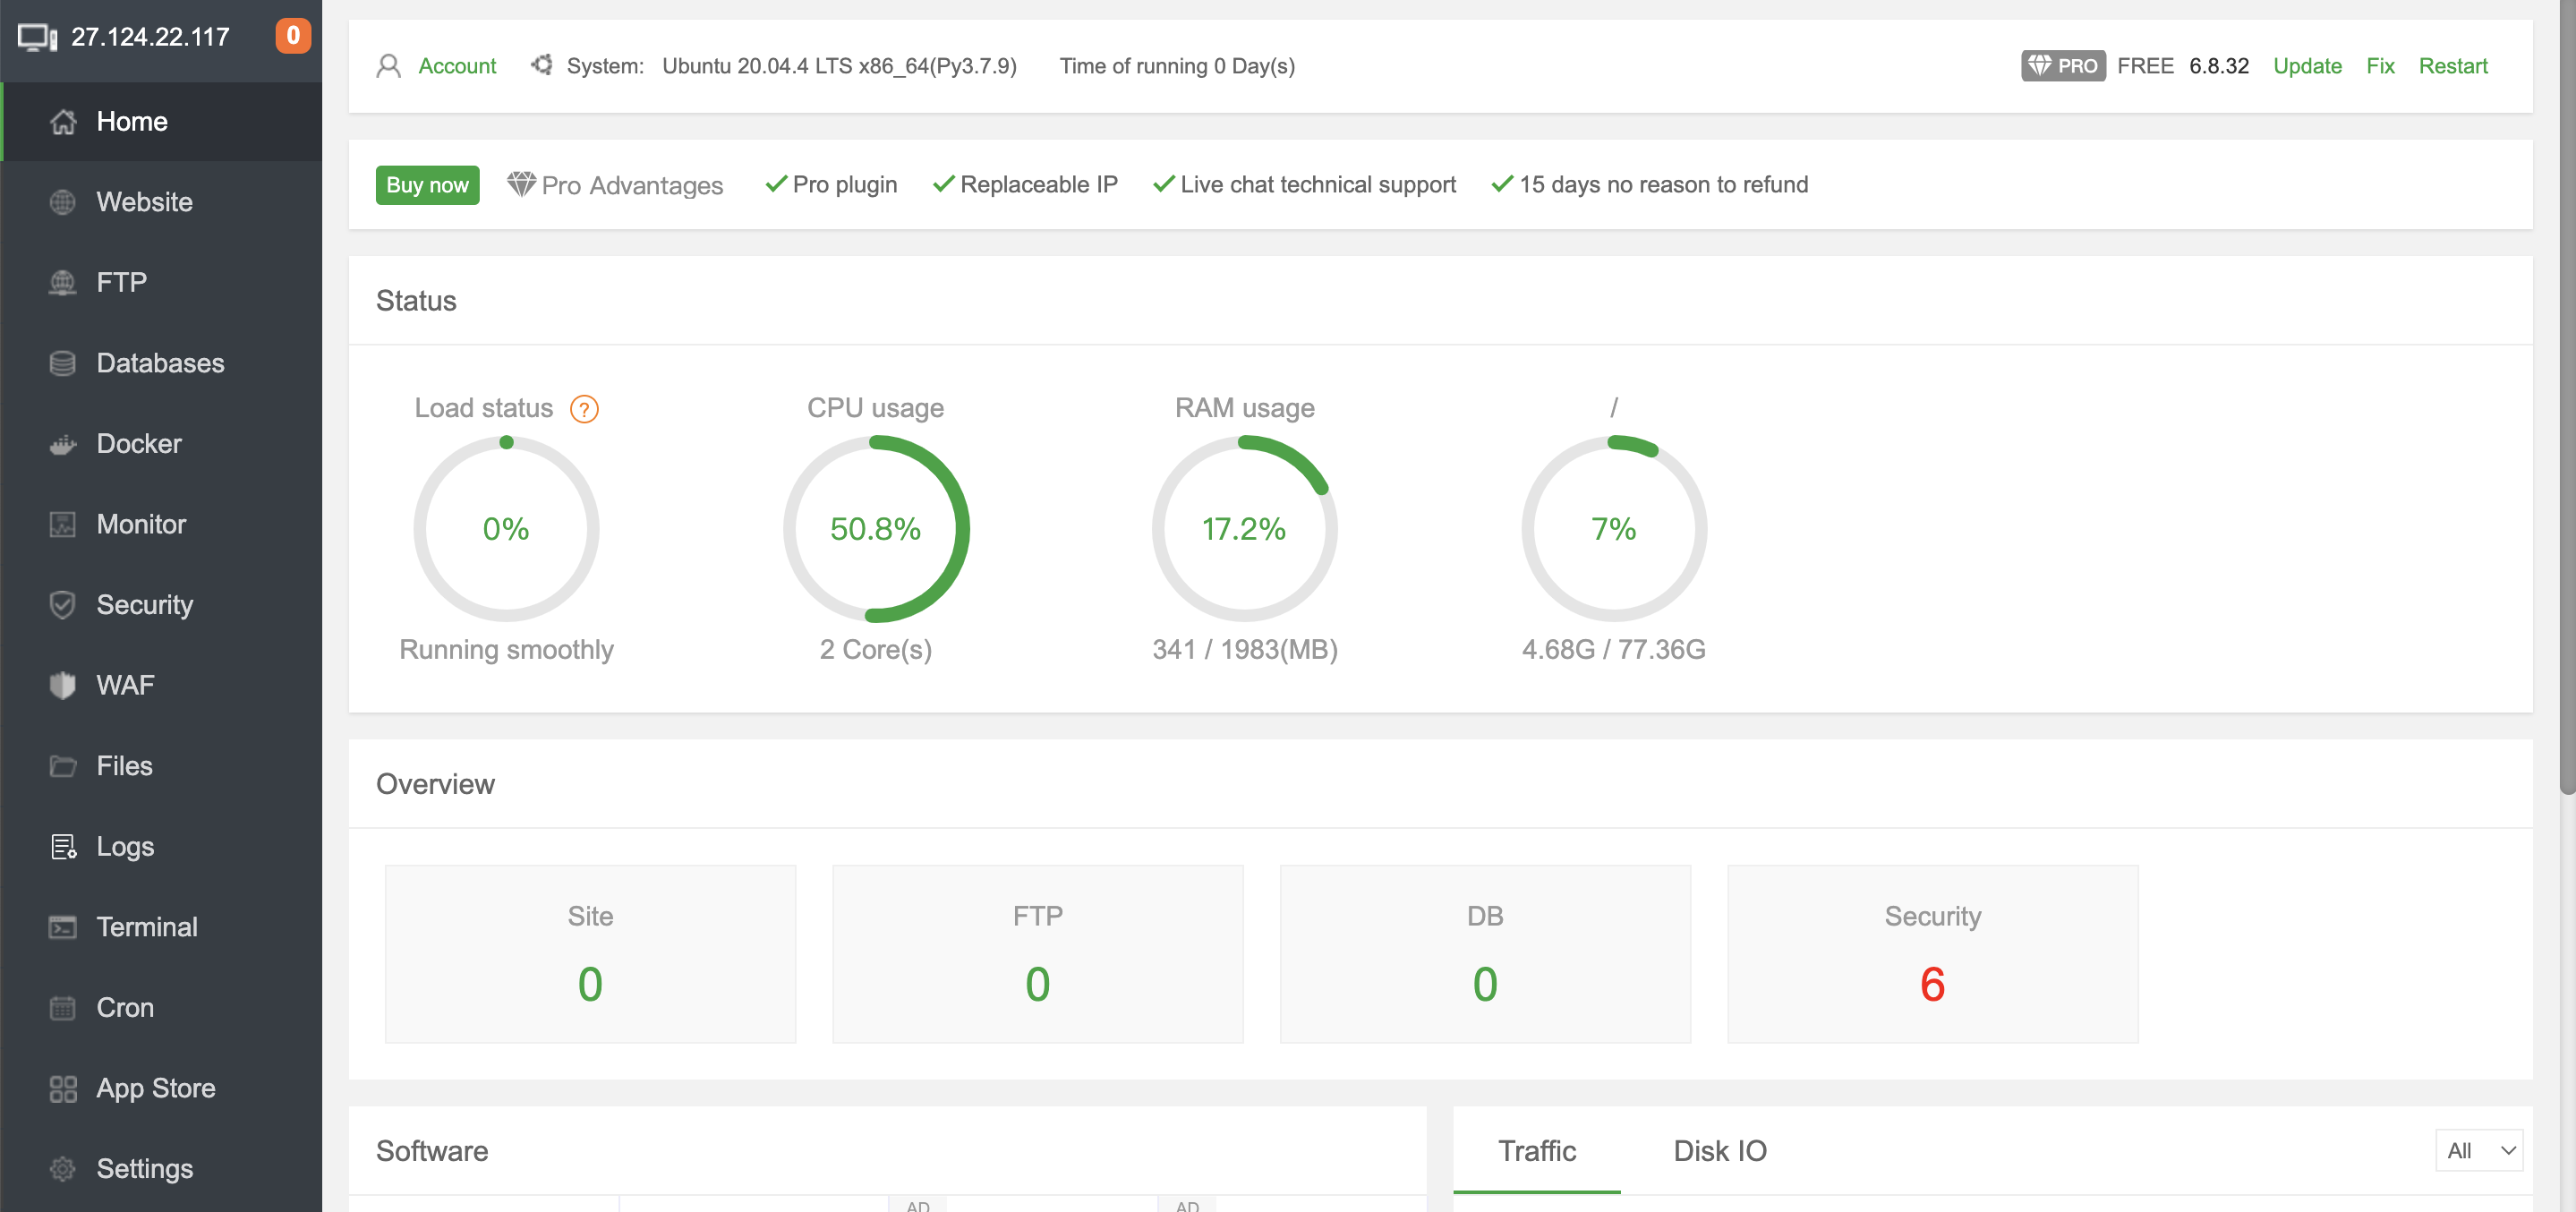Screen dimensions: 2576x1212
Task: Go to Databases in the sidebar
Action: 161,363
